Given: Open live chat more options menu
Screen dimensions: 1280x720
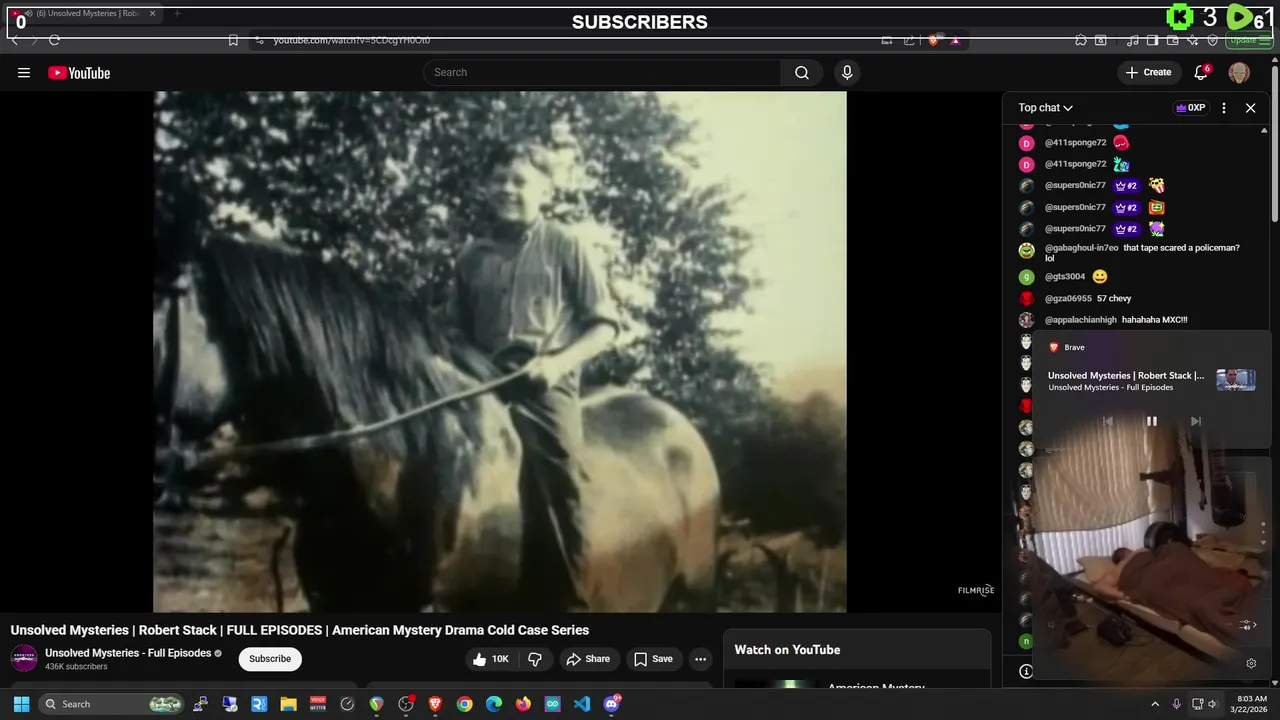Looking at the screenshot, I should point(1224,108).
